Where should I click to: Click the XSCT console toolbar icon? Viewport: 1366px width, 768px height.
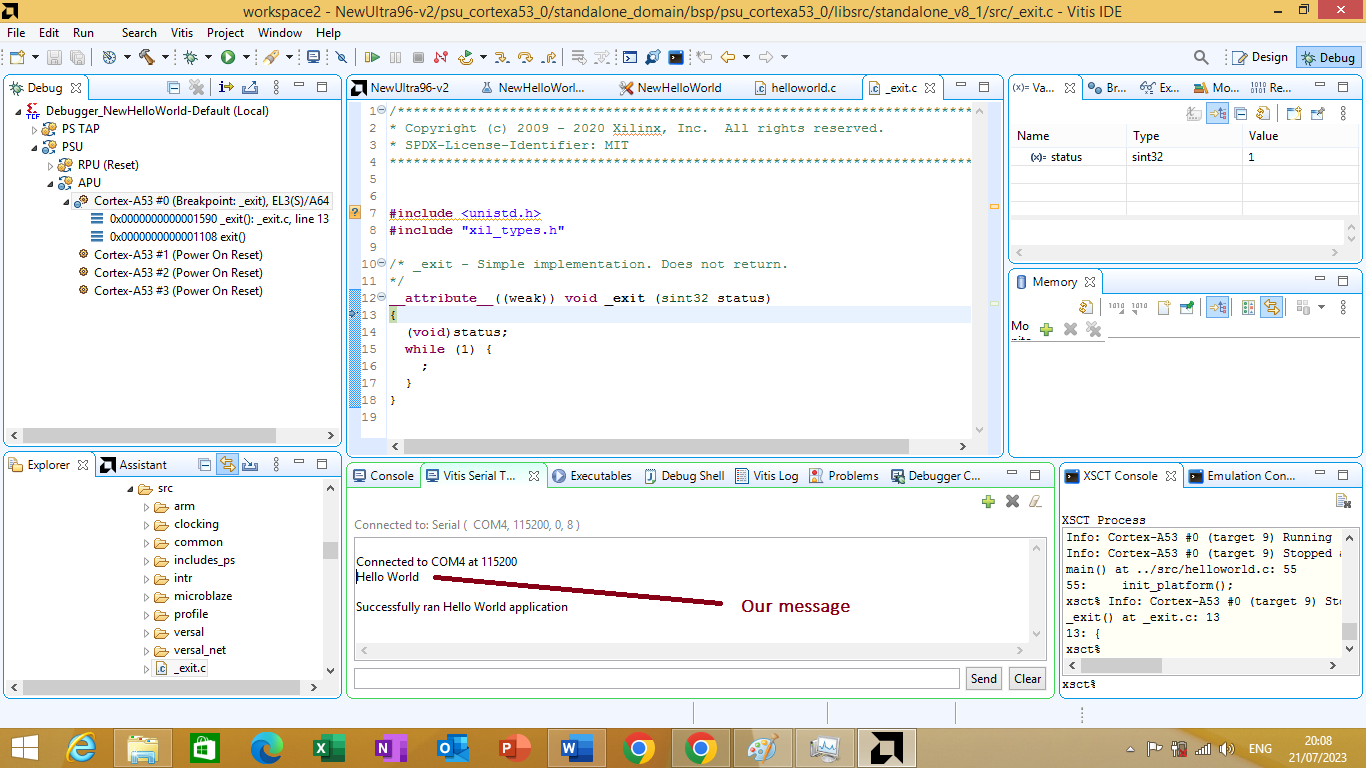676,57
